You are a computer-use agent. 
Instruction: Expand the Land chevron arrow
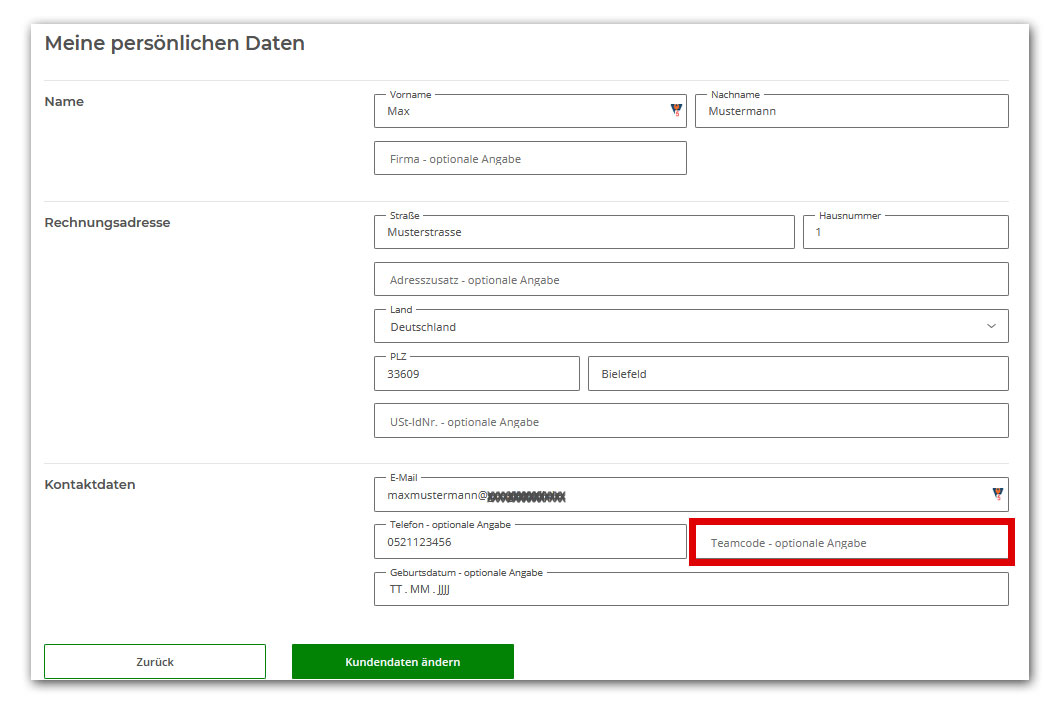point(991,326)
